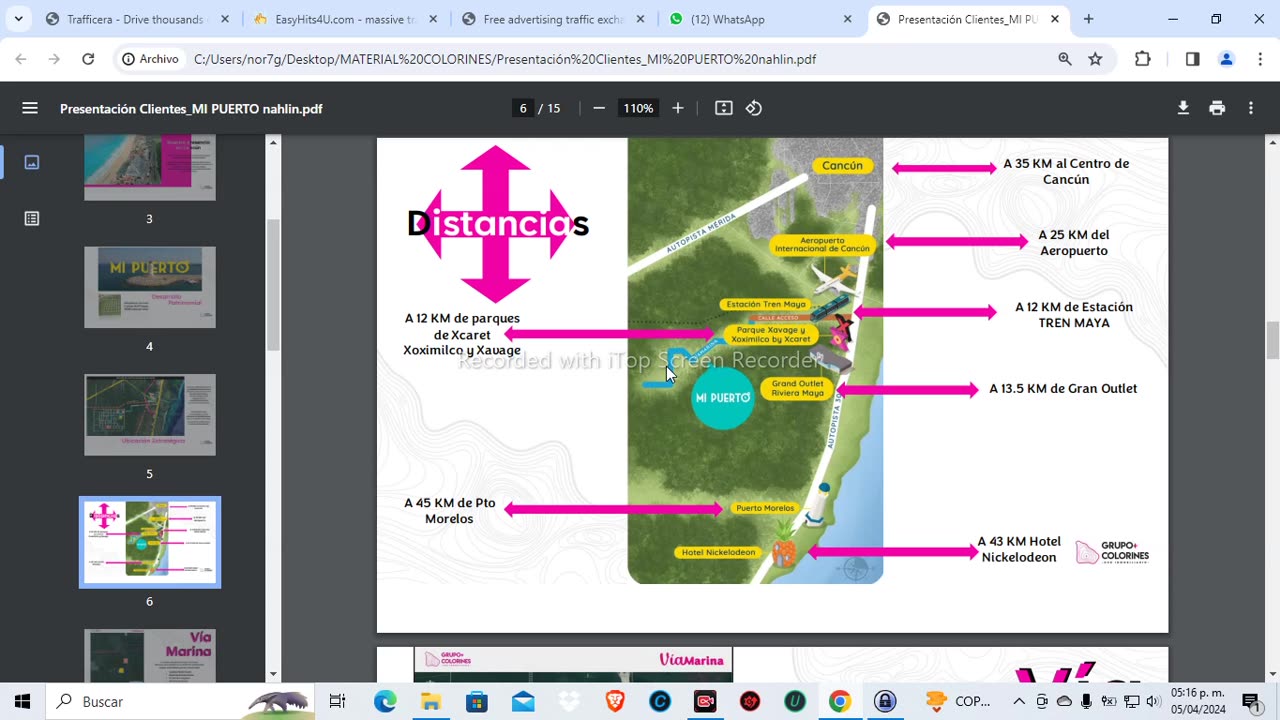Open the Chrome three-dot menu

1258,59
